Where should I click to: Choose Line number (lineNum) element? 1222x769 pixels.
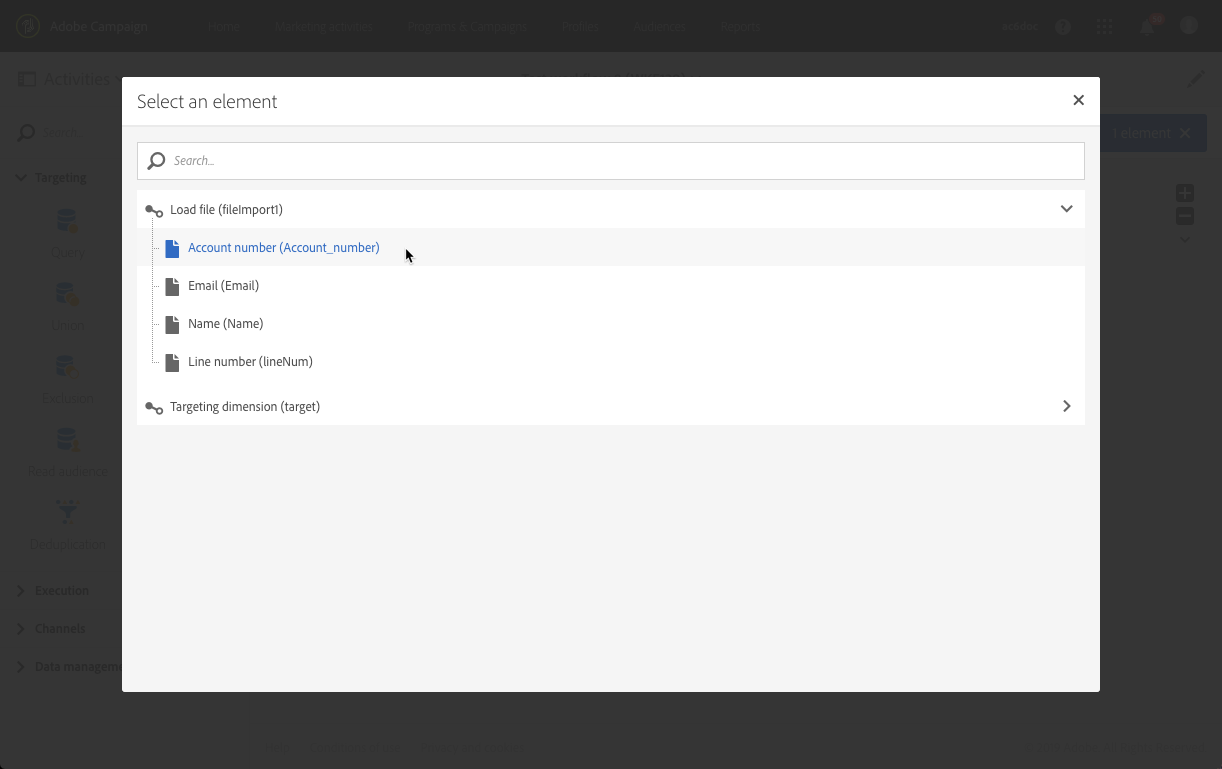(x=250, y=362)
